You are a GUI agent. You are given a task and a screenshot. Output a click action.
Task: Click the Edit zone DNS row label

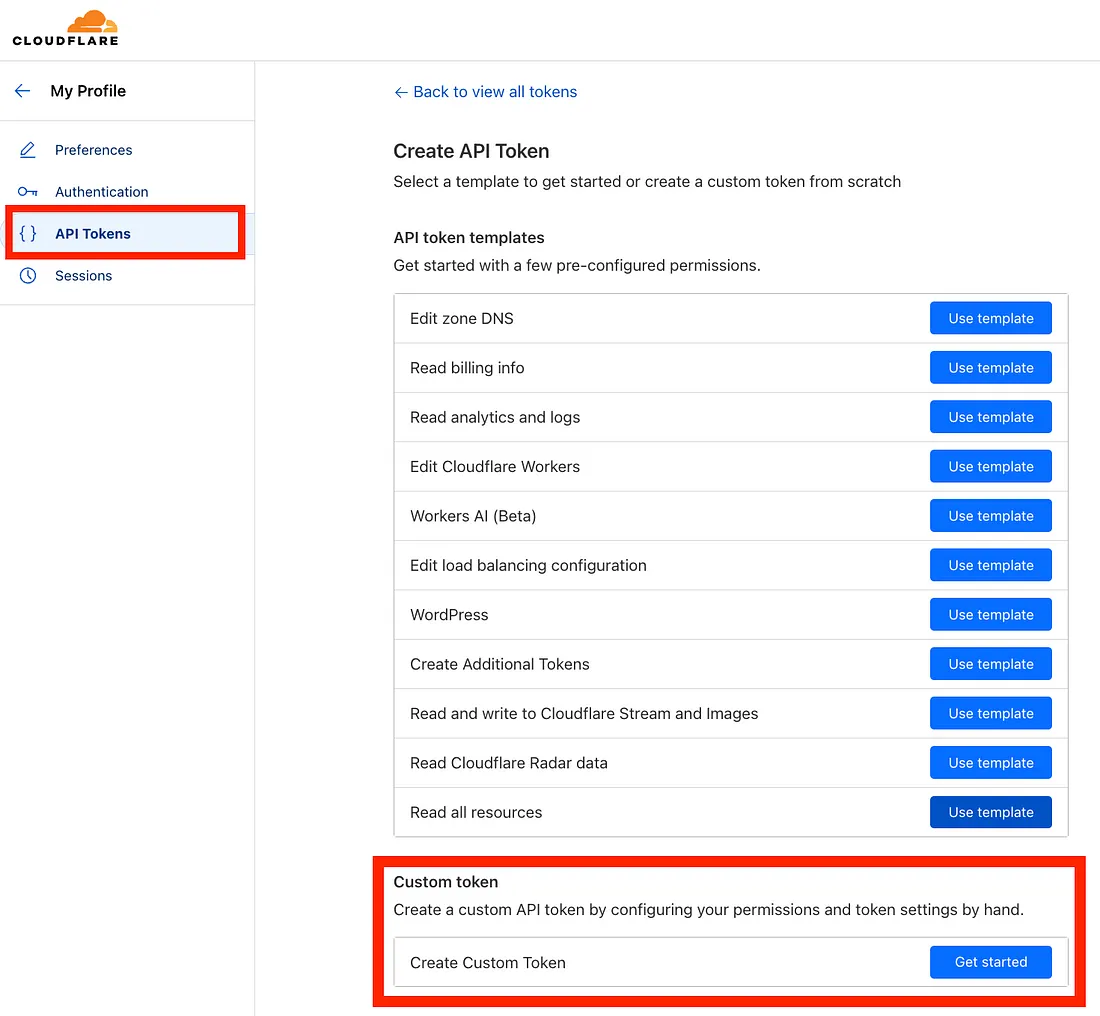(x=462, y=319)
